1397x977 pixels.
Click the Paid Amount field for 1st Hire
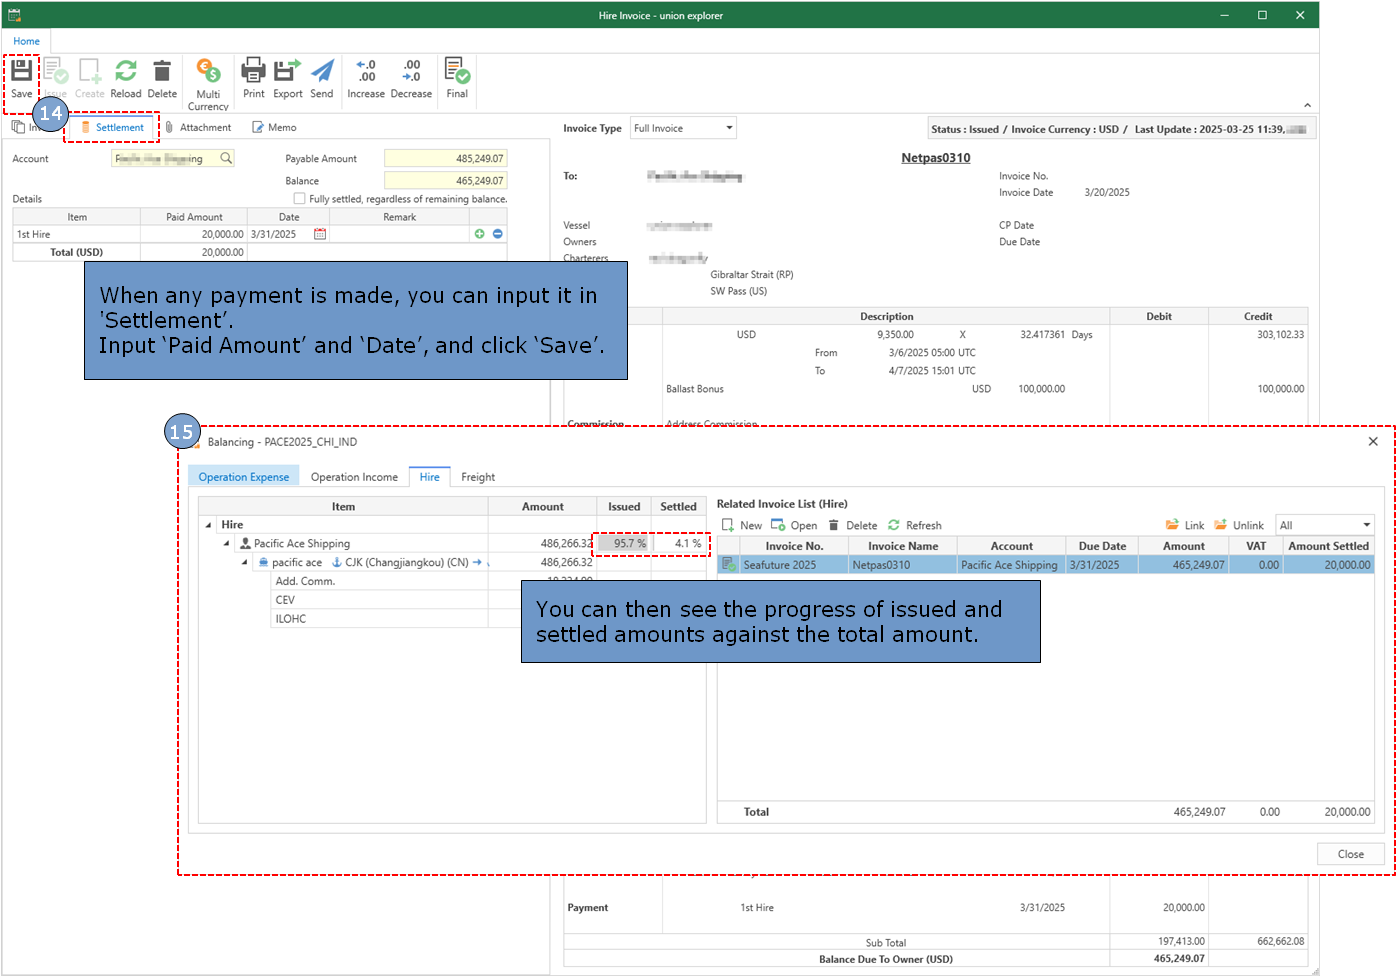[194, 234]
